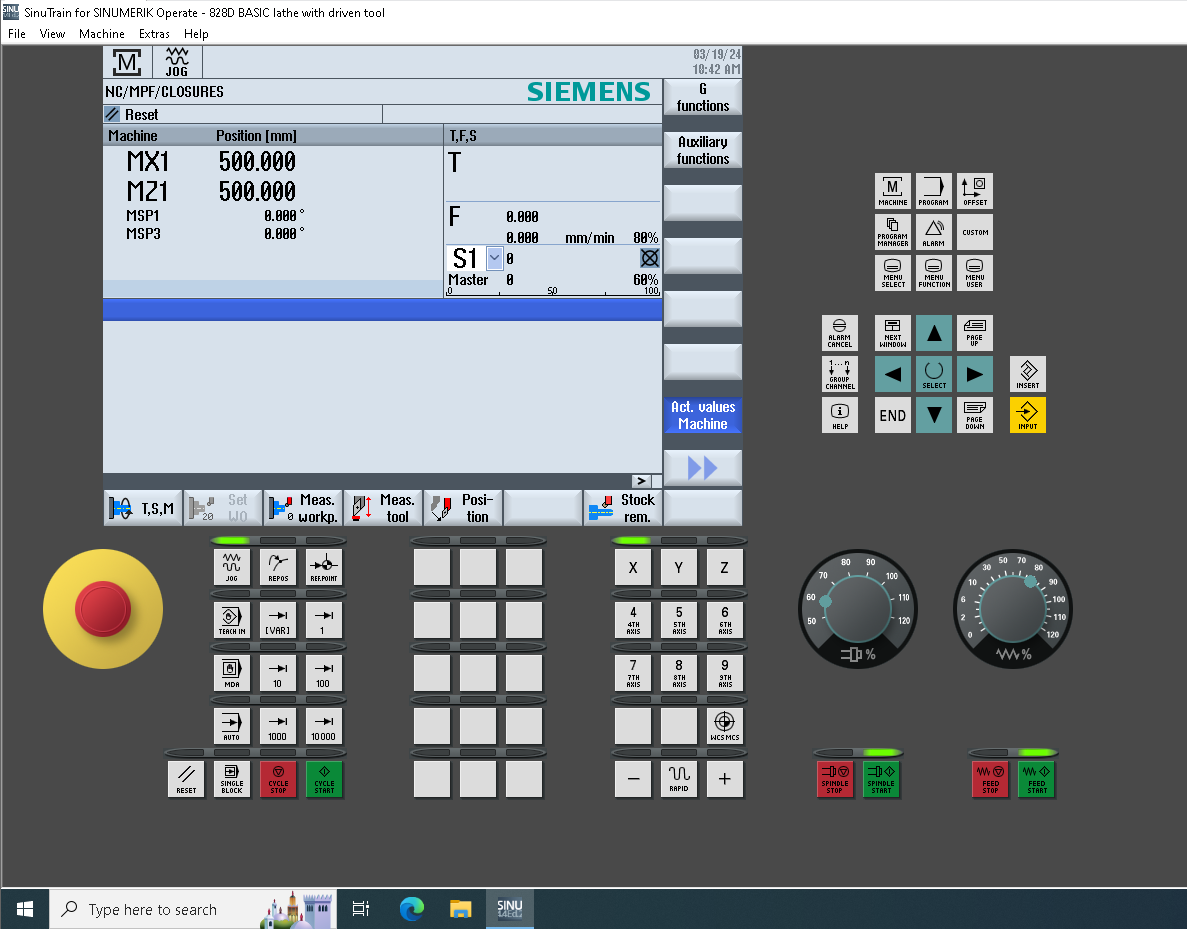Viewport: 1187px width, 929px height.
Task: Click green SPINDLE START key
Action: (881, 779)
